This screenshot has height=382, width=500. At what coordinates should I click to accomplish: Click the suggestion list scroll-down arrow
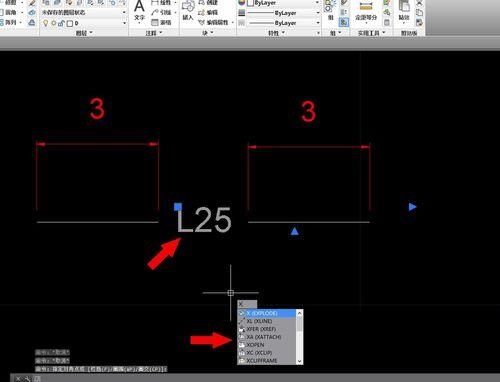299,361
